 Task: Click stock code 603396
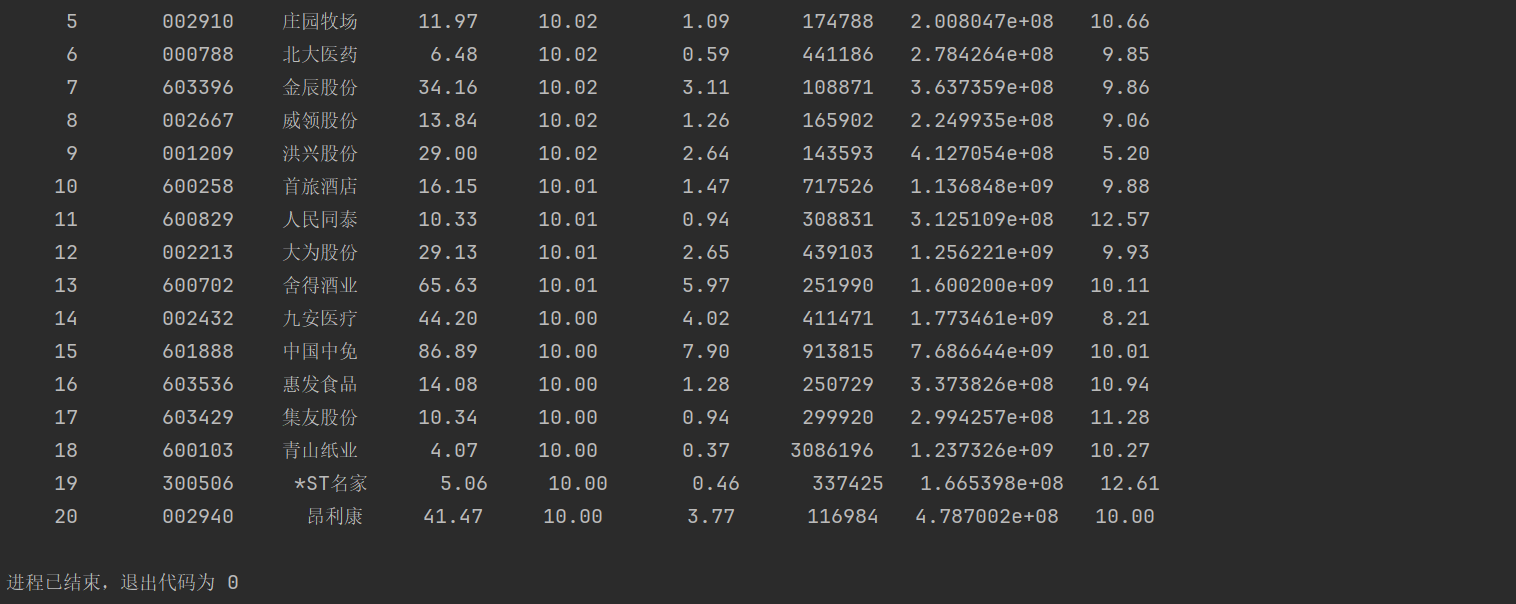coord(198,87)
